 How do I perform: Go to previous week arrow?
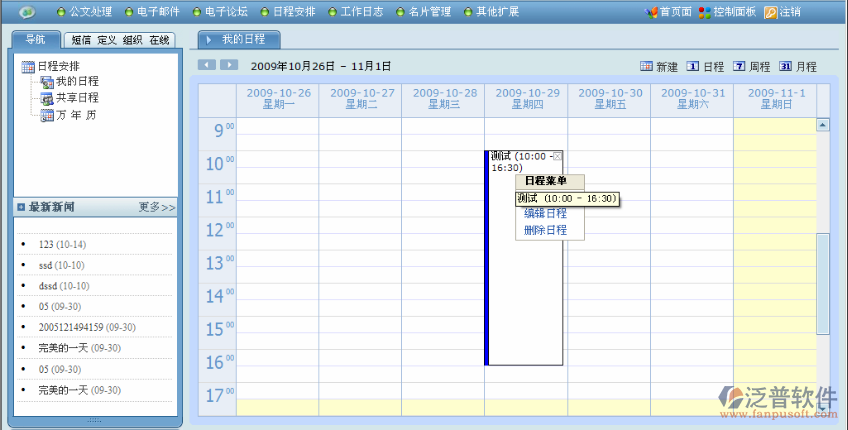click(x=207, y=65)
